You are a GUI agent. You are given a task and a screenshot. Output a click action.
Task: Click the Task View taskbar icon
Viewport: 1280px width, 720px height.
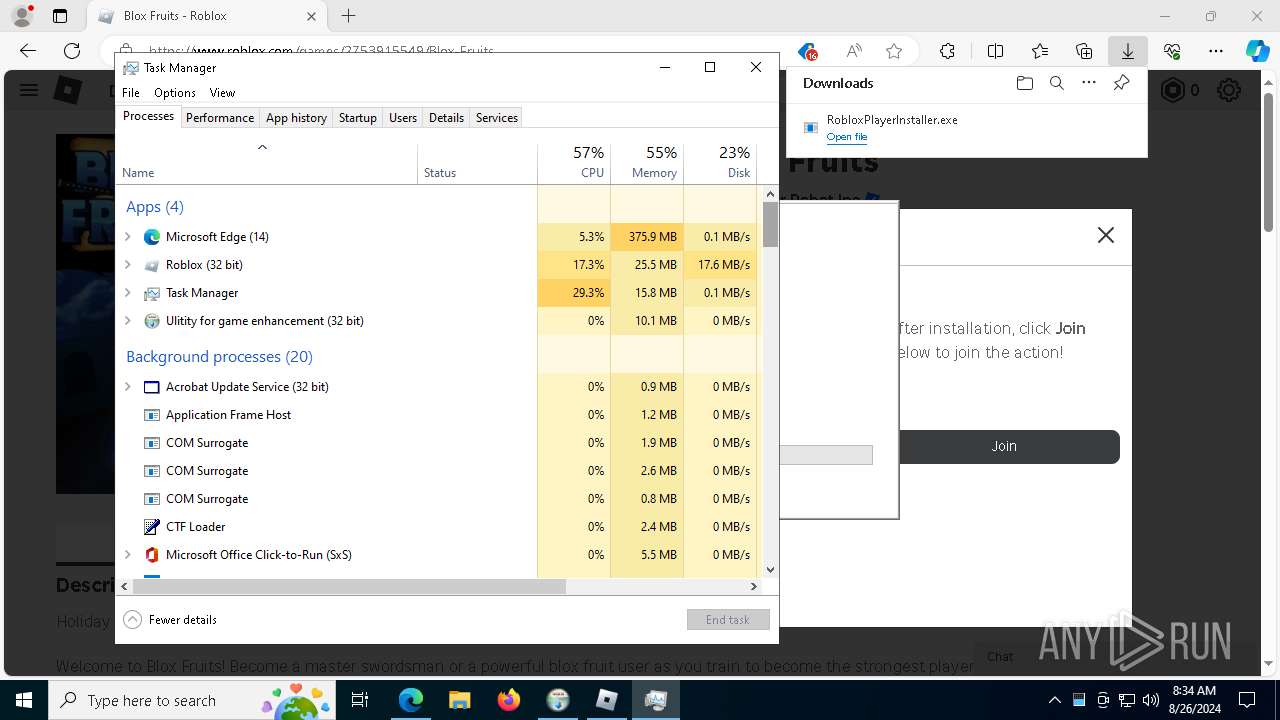(x=360, y=700)
